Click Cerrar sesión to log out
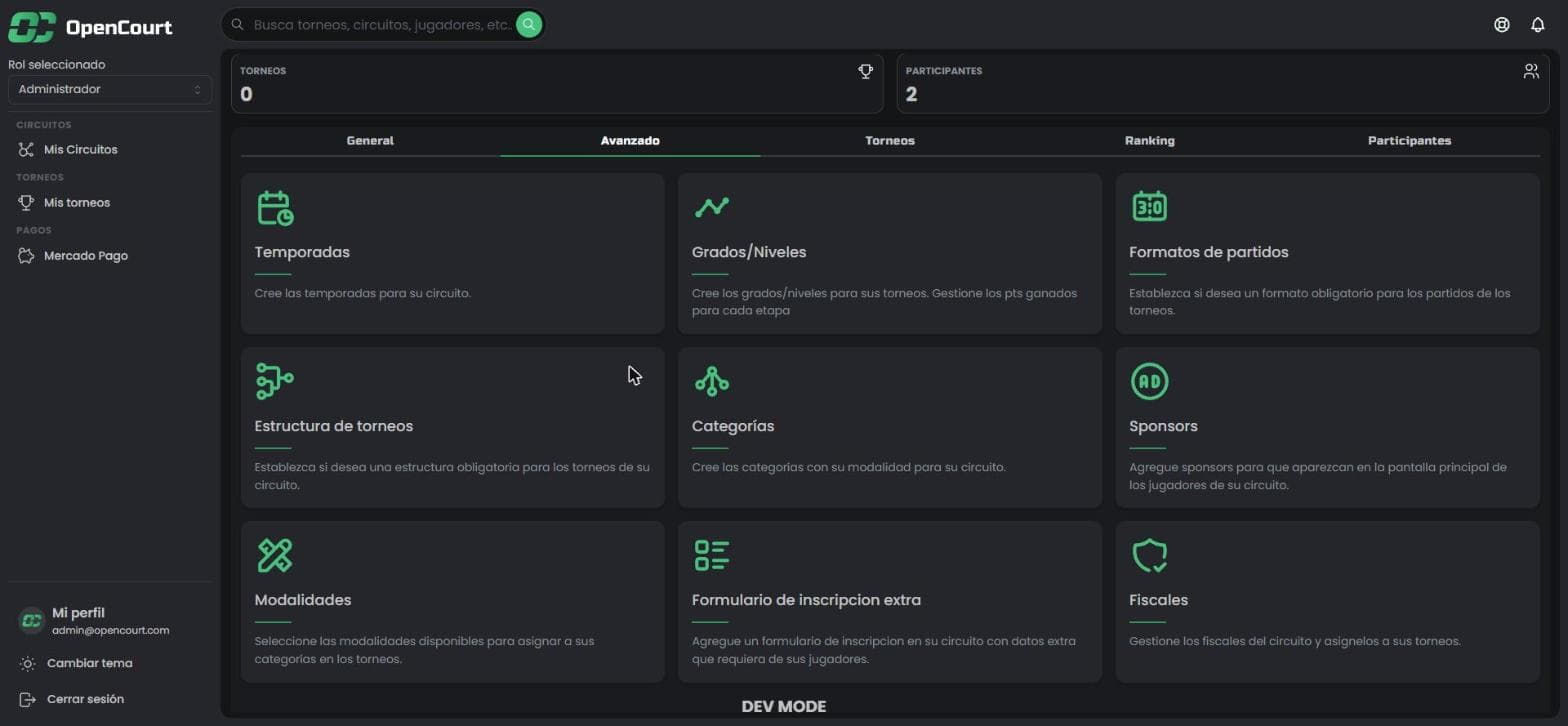 85,699
